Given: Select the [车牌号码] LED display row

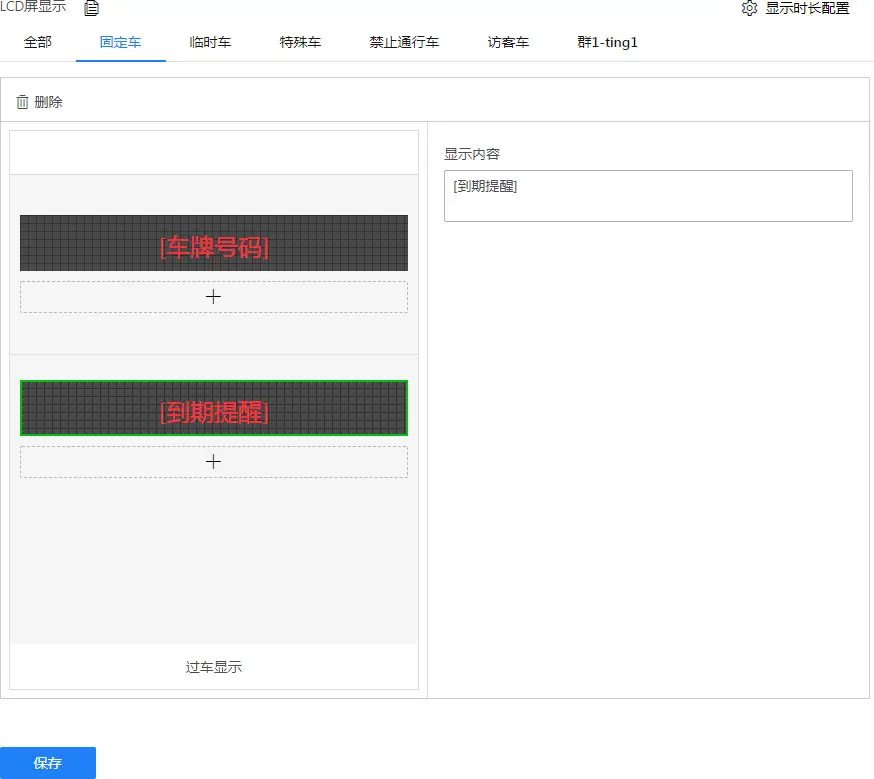Looking at the screenshot, I should tap(213, 243).
